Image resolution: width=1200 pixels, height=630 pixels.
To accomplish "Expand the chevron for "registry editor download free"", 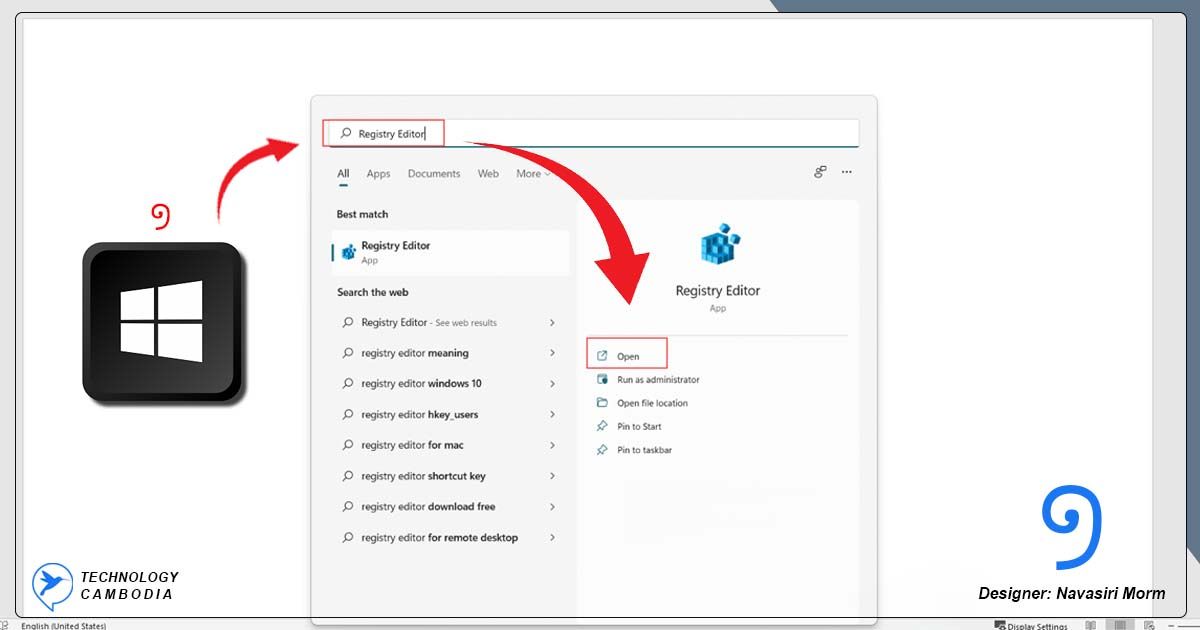I will (552, 507).
